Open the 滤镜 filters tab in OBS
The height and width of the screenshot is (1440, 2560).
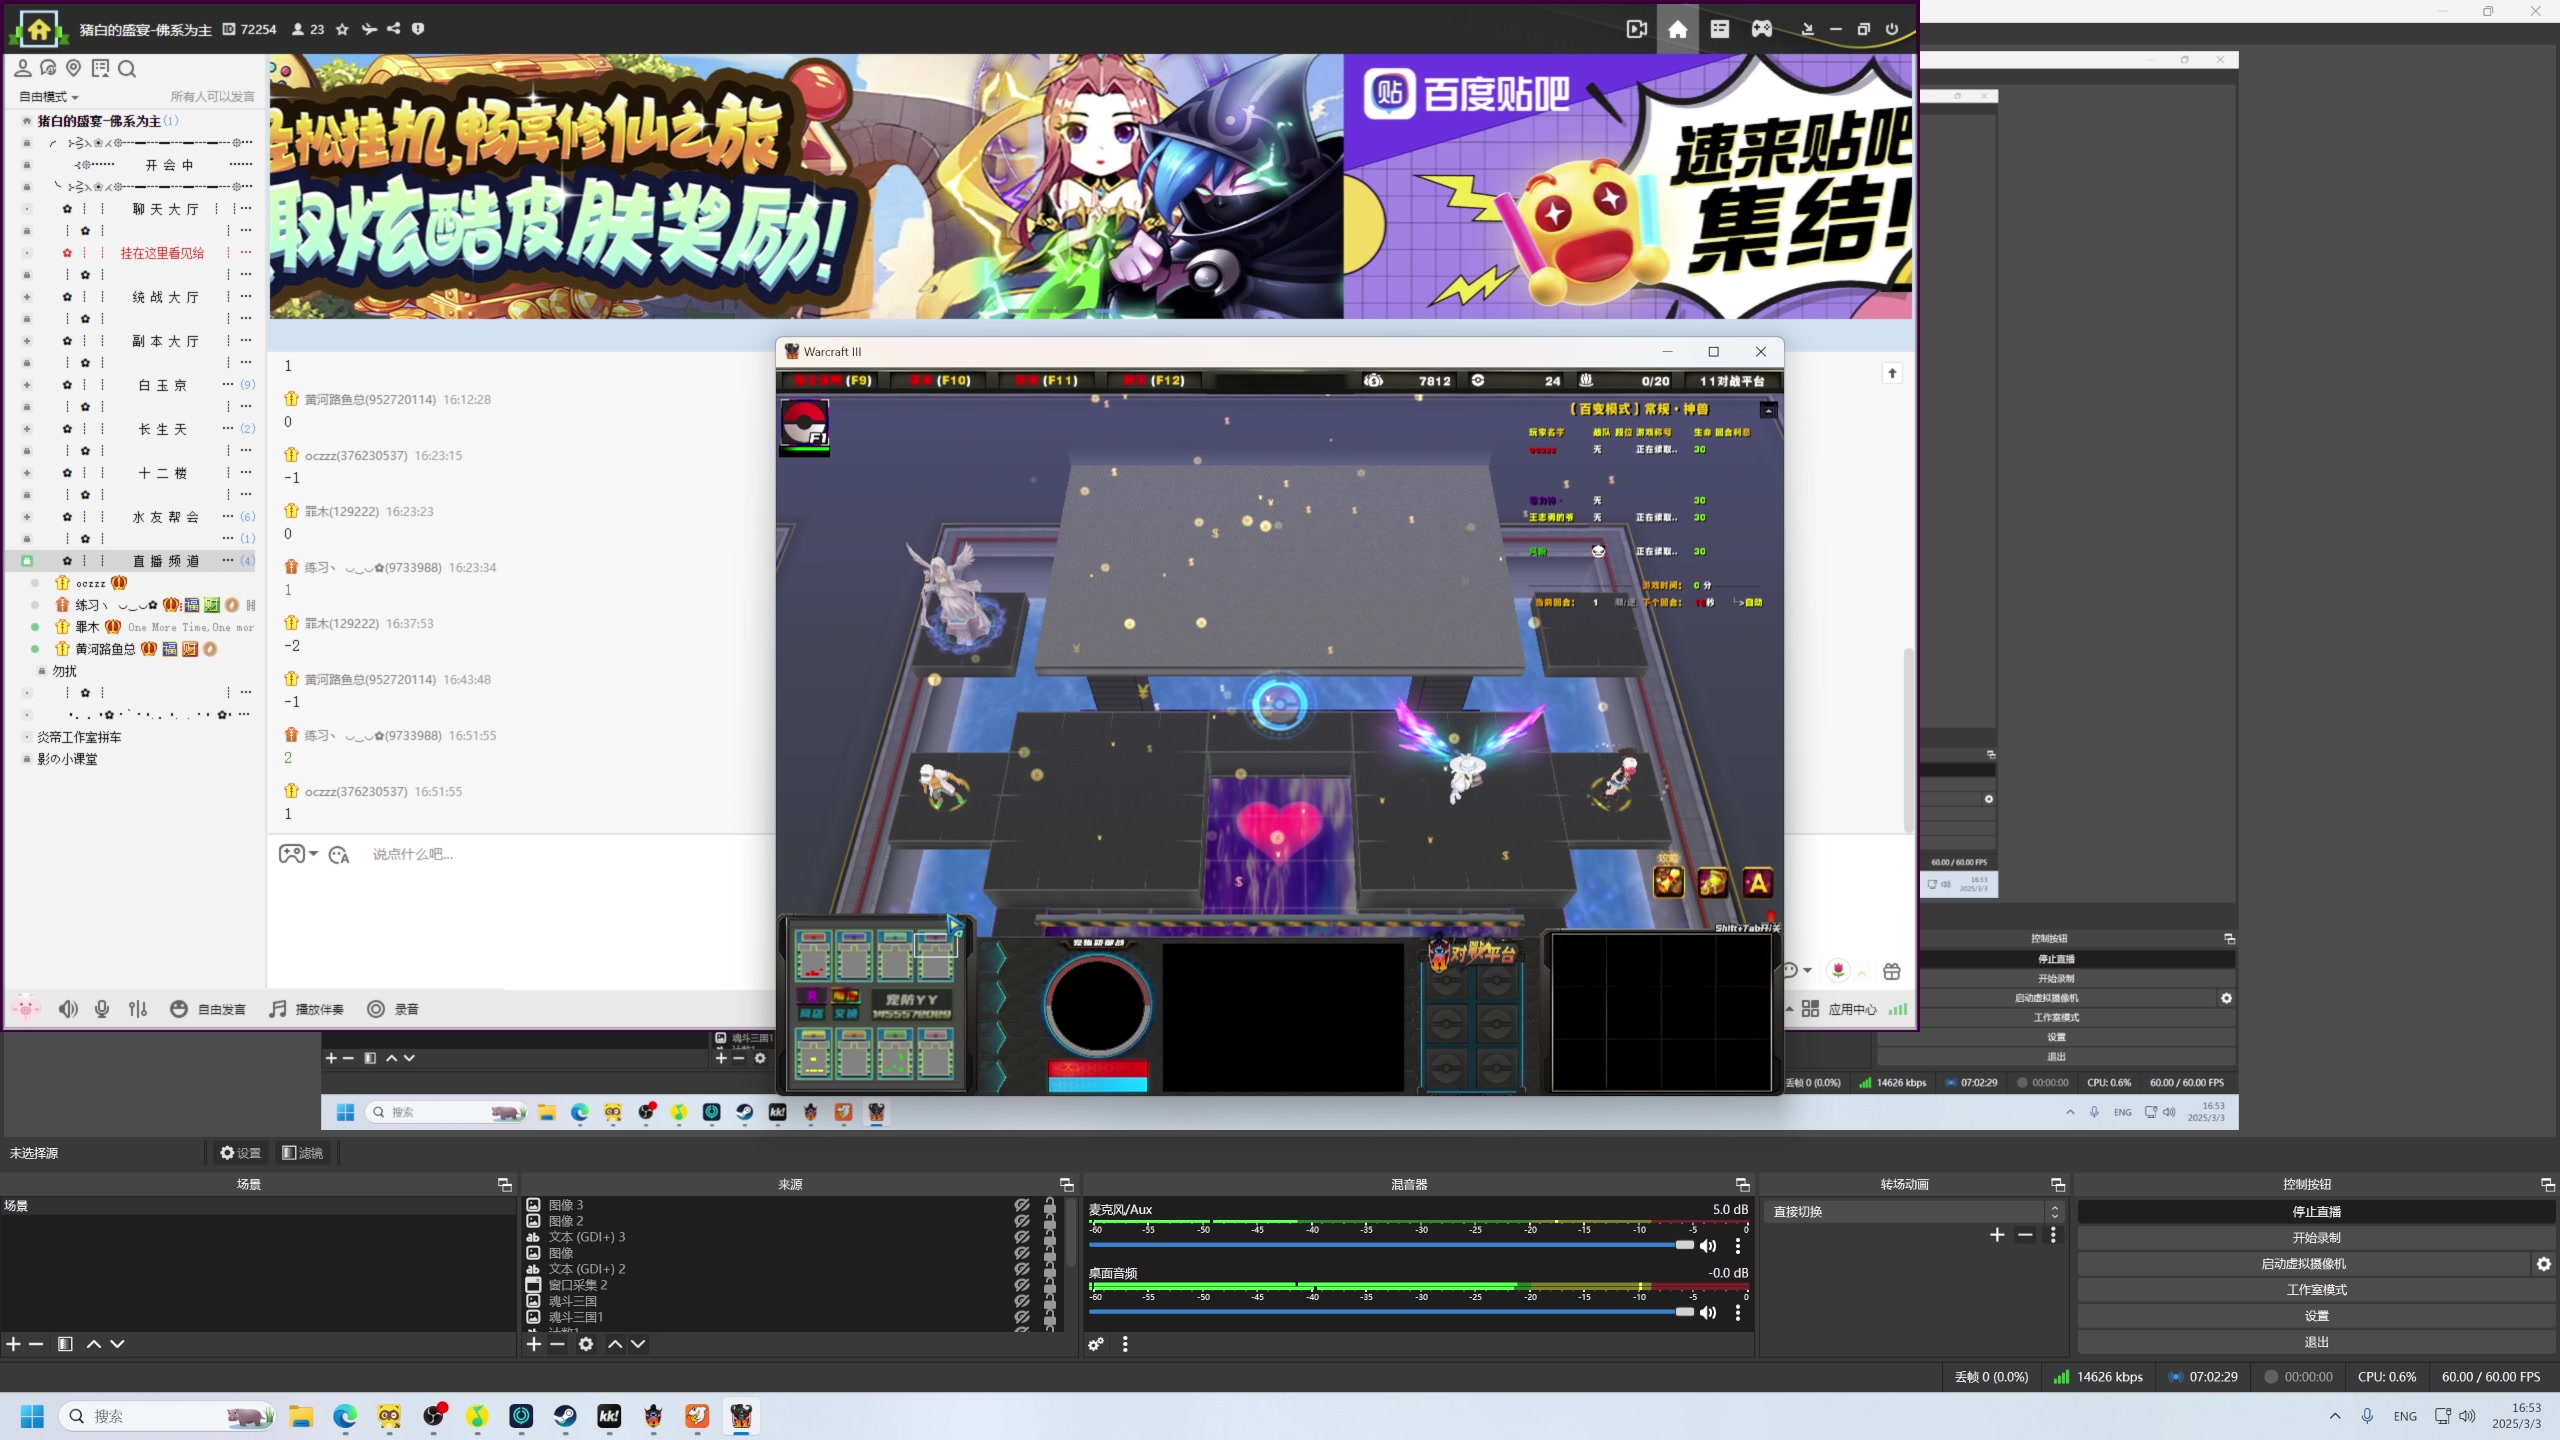[x=302, y=1153]
